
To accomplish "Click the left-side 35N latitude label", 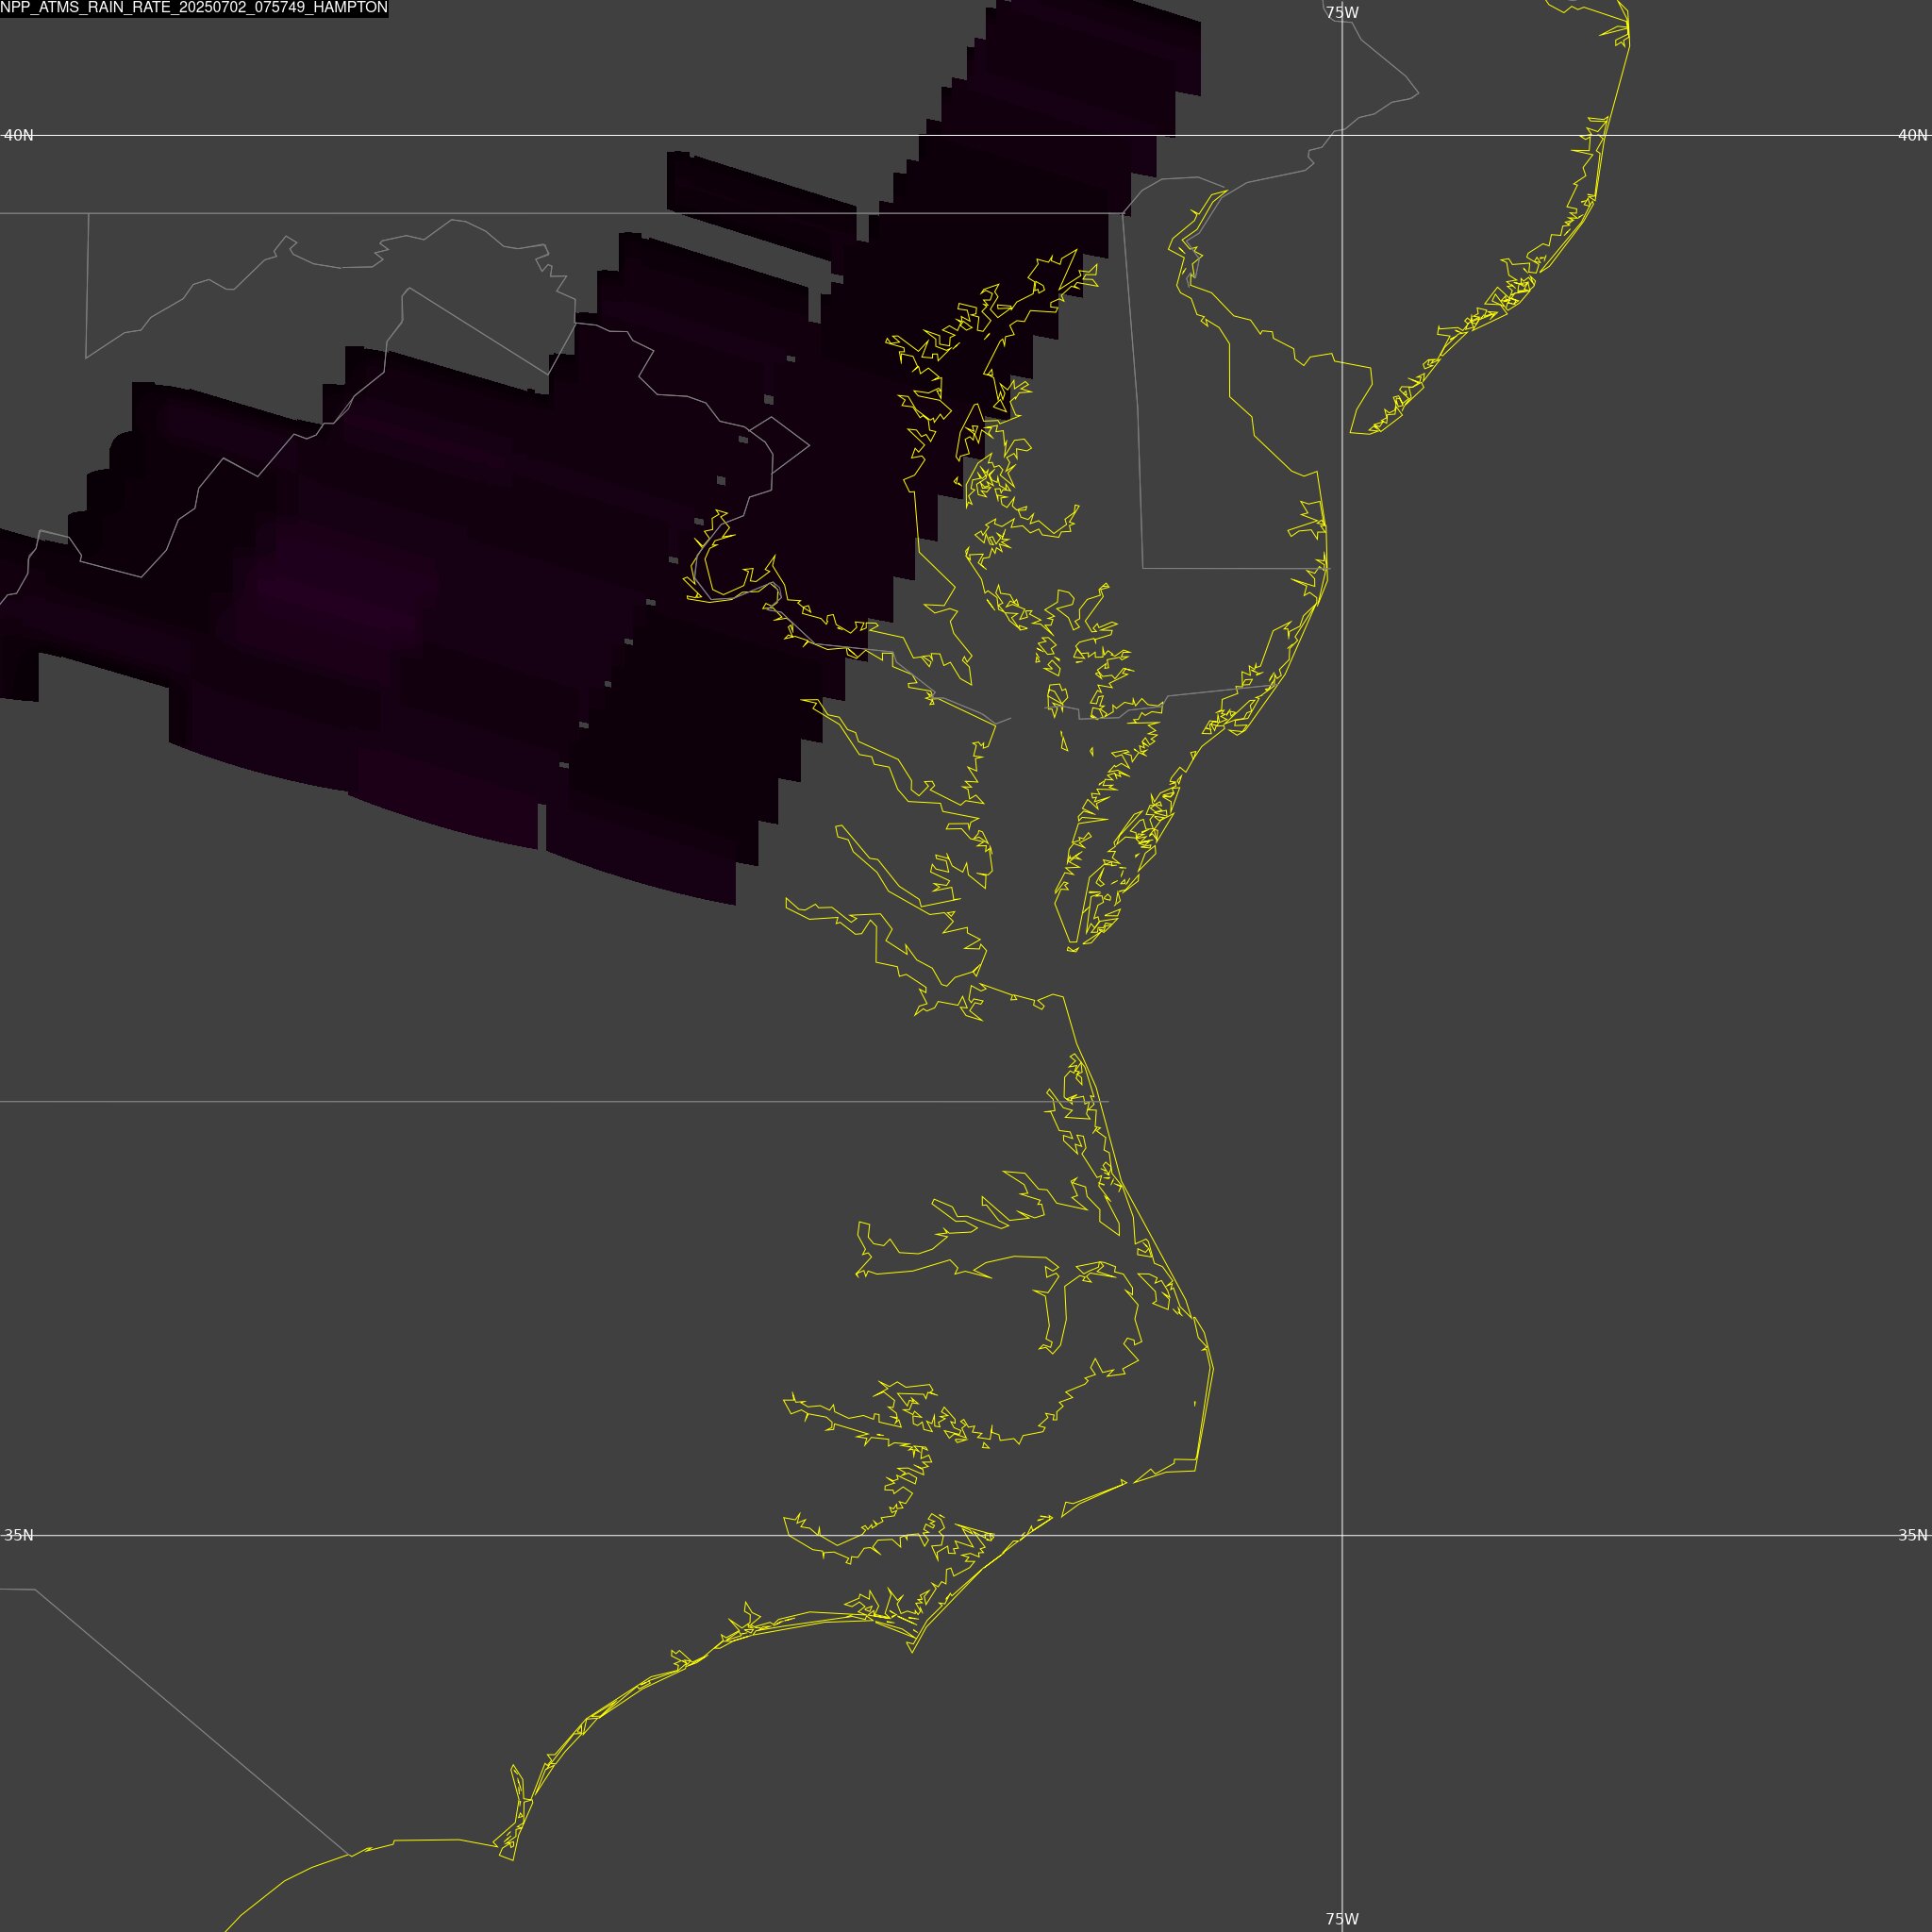I will pos(19,1535).
